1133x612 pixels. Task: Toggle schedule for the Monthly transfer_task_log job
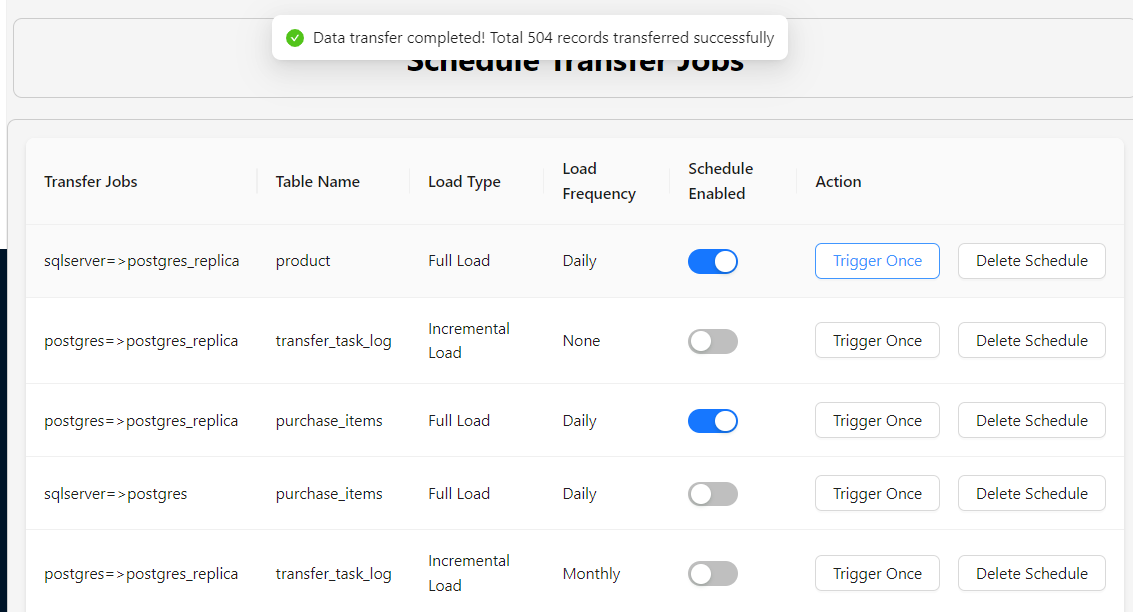(712, 574)
